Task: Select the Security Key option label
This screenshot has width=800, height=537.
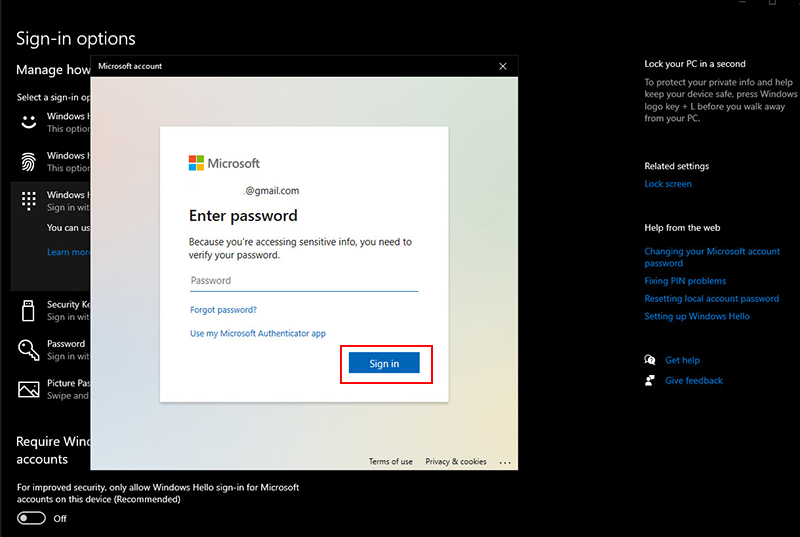Action: [68, 304]
